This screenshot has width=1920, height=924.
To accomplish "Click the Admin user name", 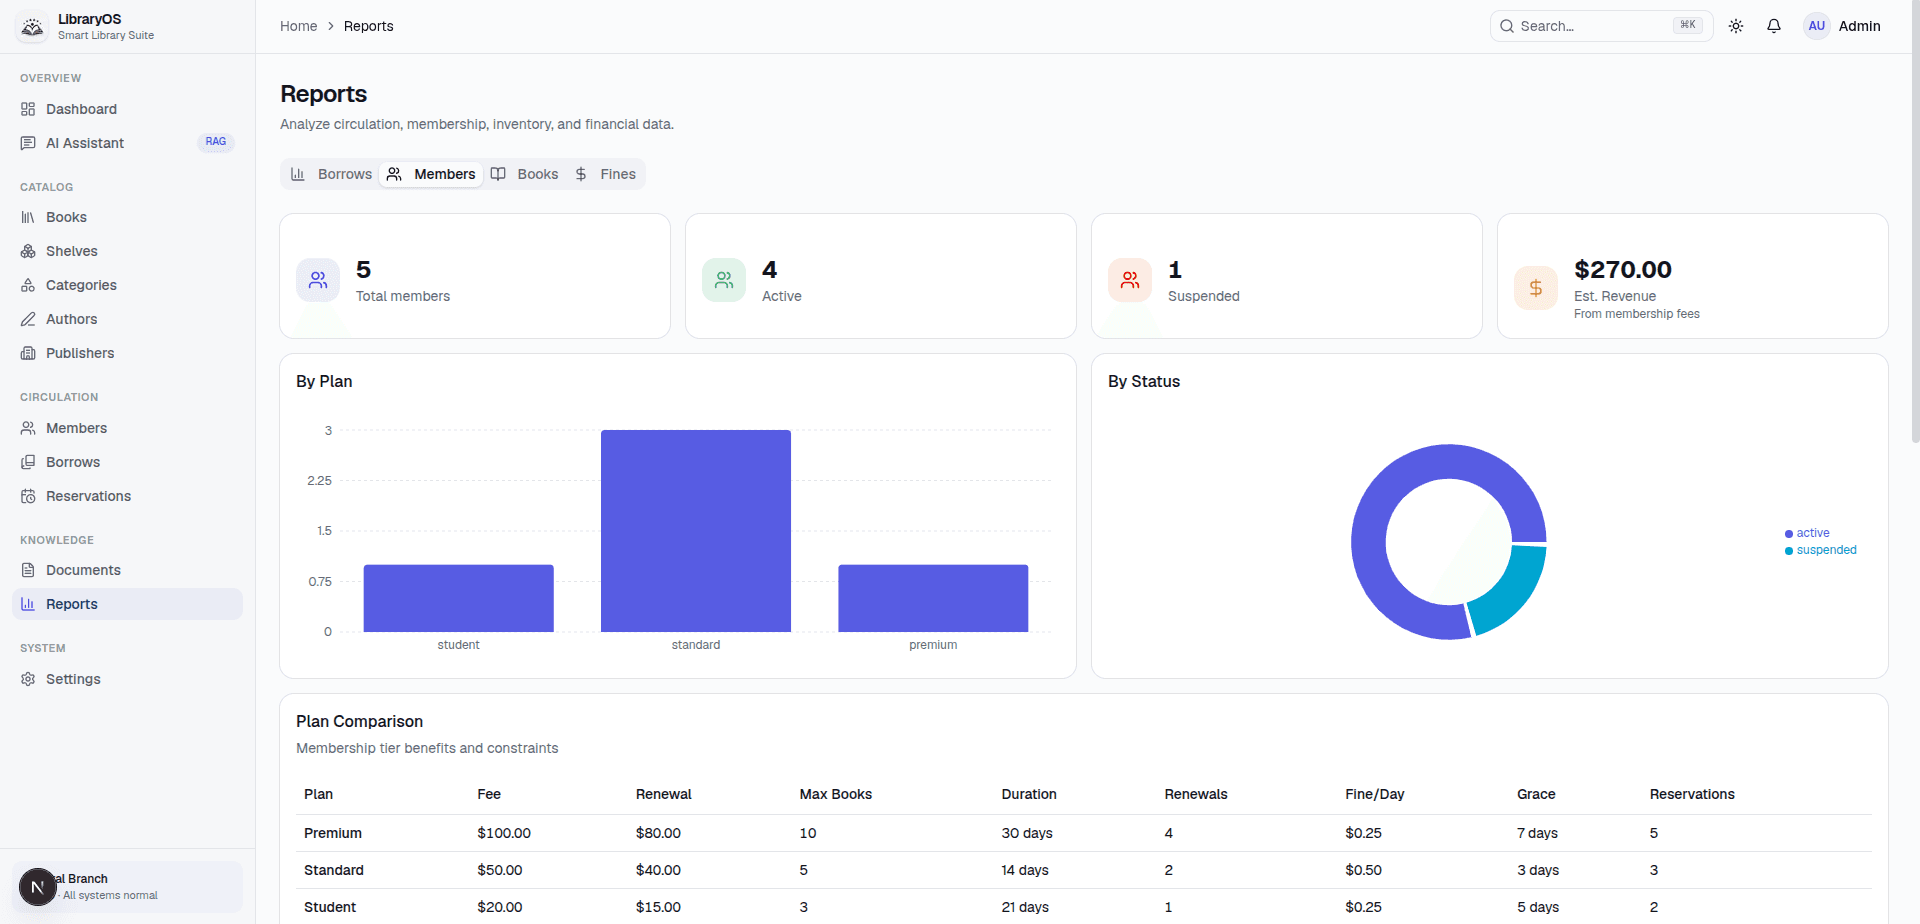I will 1859,26.
